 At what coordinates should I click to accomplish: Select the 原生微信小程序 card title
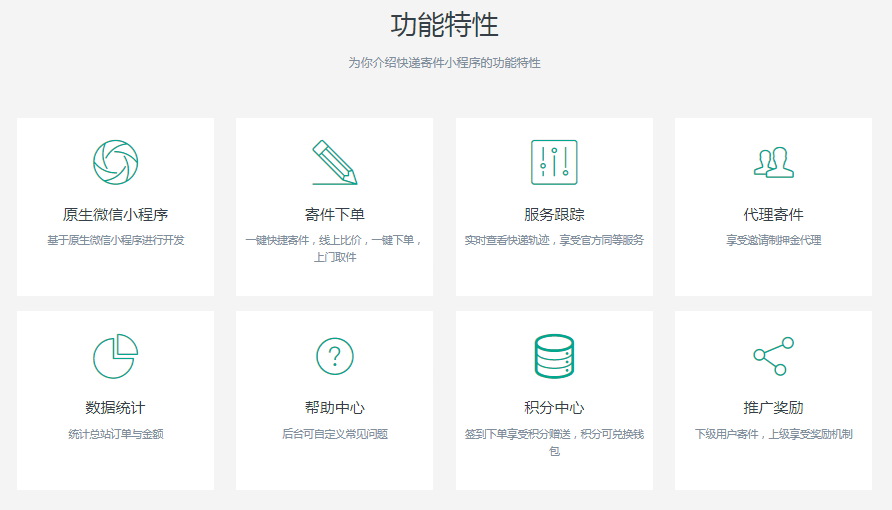[115, 215]
